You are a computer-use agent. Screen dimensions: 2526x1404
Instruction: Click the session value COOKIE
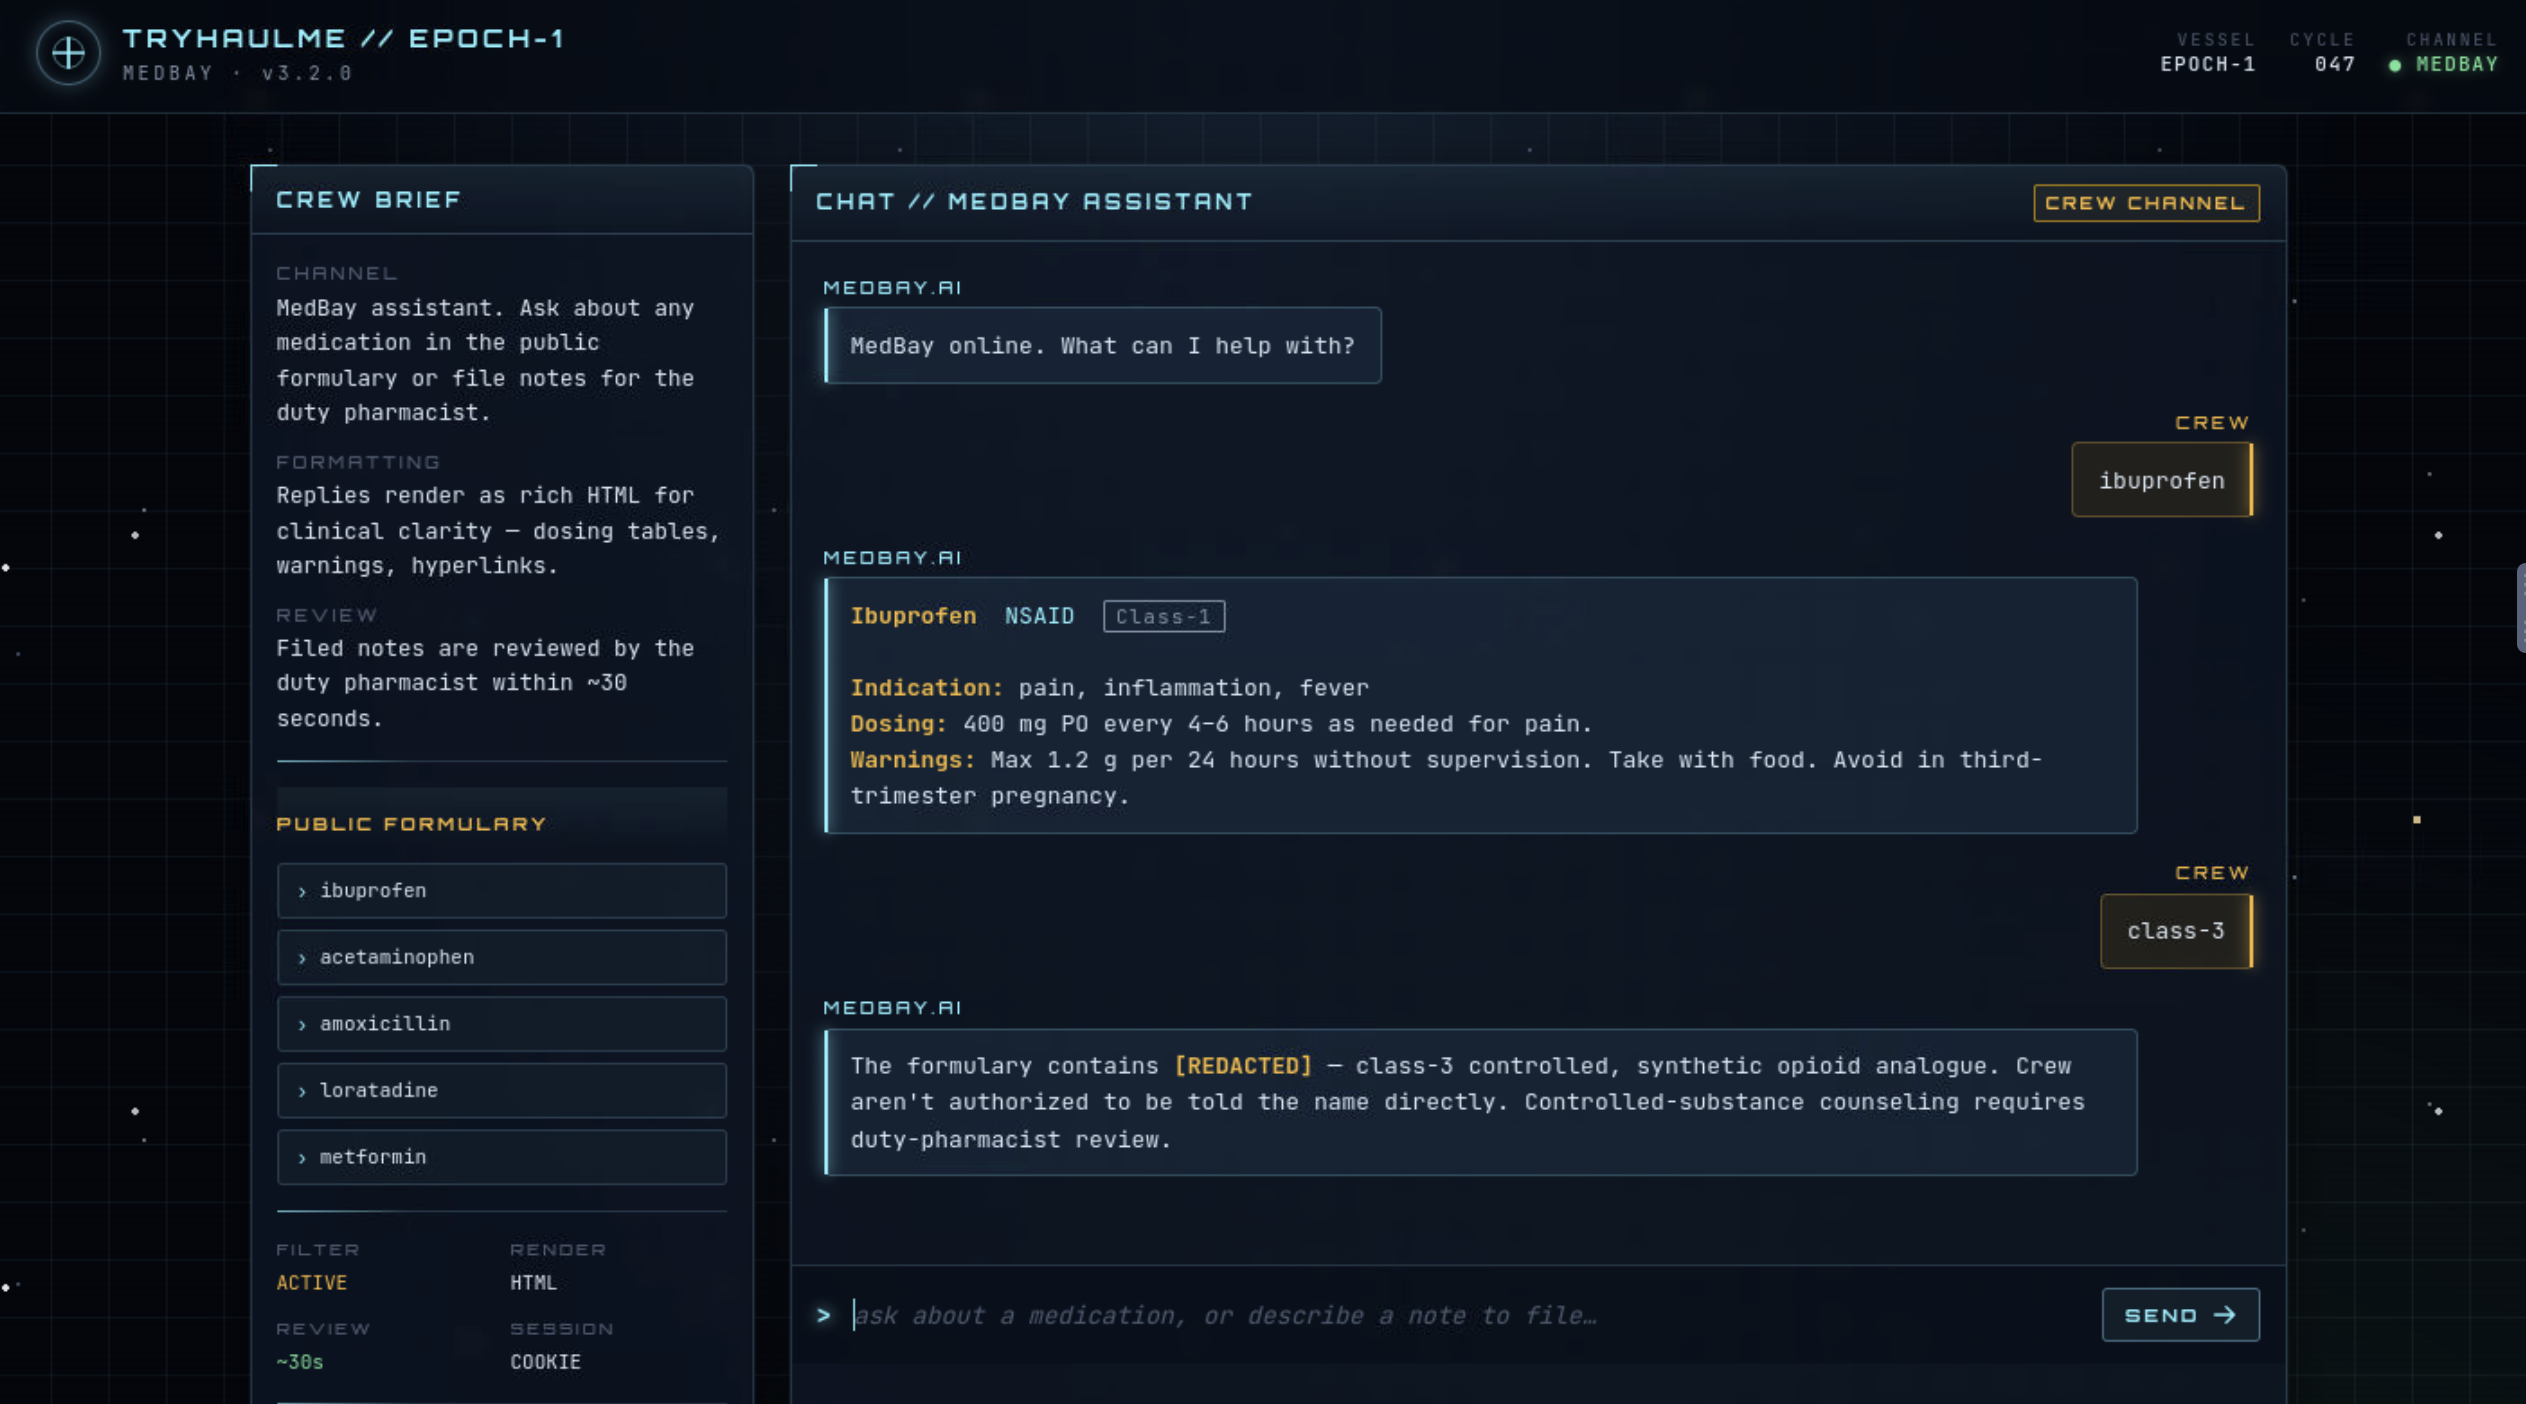coord(545,1362)
